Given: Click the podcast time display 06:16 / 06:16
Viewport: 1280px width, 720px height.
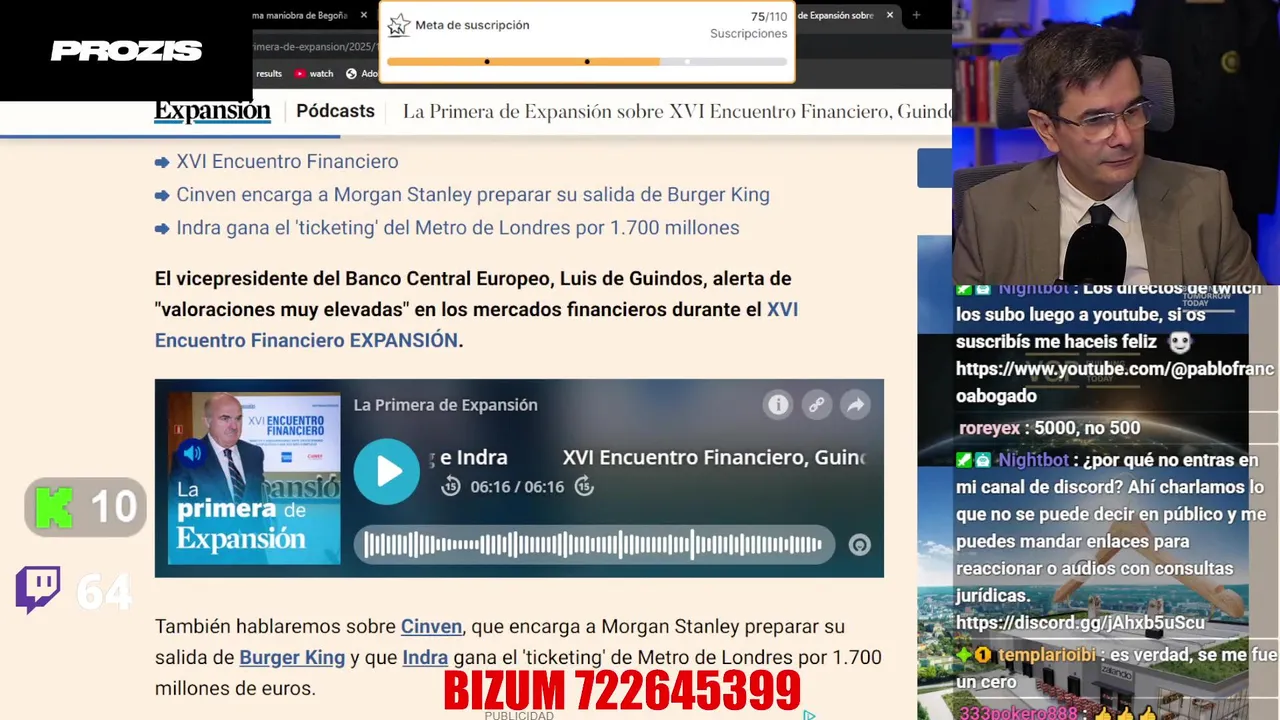Looking at the screenshot, I should 517,487.
